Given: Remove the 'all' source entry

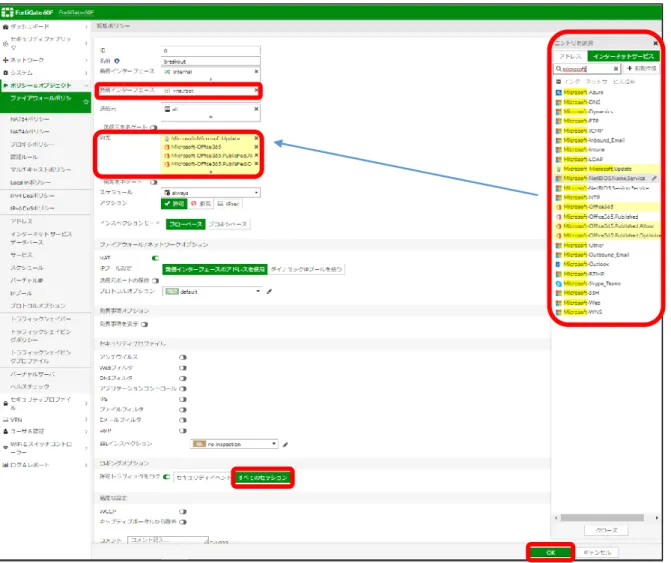Looking at the screenshot, I should coord(256,109).
